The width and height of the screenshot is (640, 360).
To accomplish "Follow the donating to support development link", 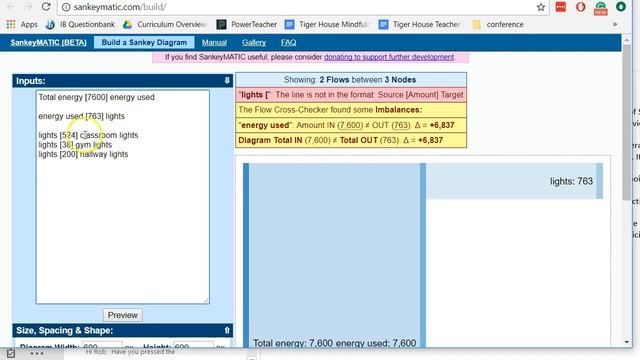I will click(389, 57).
